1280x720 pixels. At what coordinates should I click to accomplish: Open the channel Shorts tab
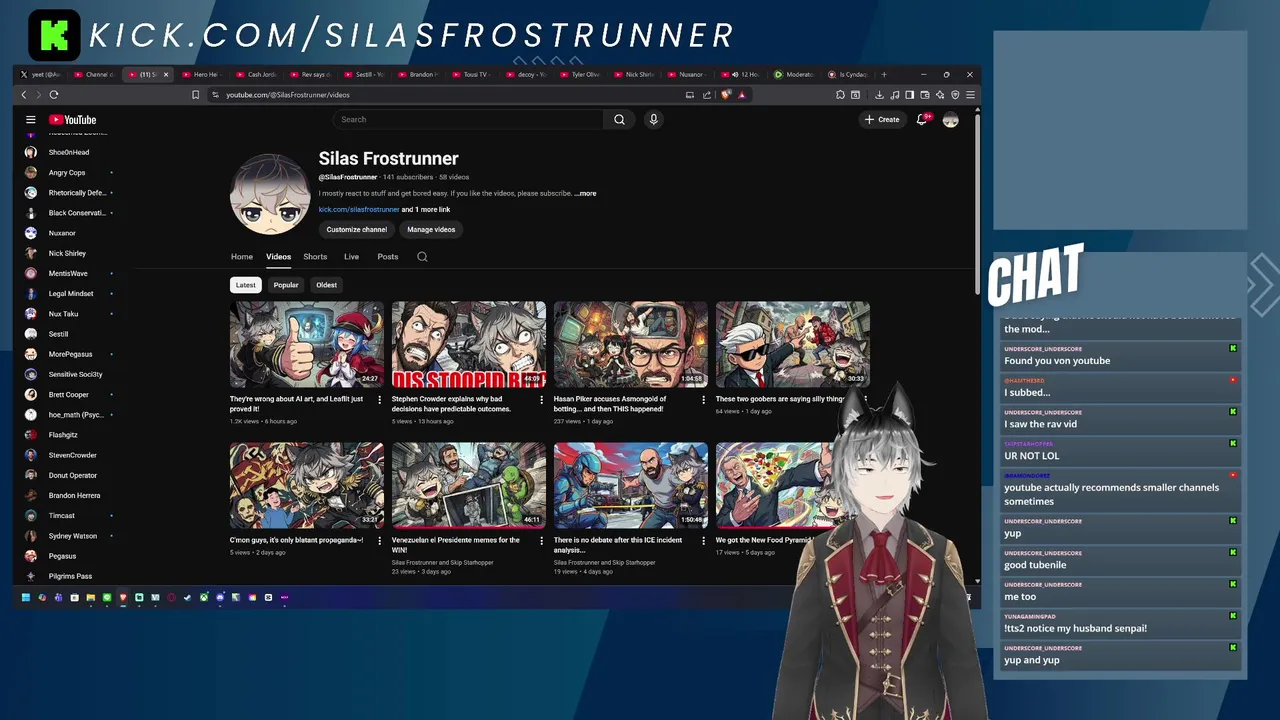pos(315,257)
